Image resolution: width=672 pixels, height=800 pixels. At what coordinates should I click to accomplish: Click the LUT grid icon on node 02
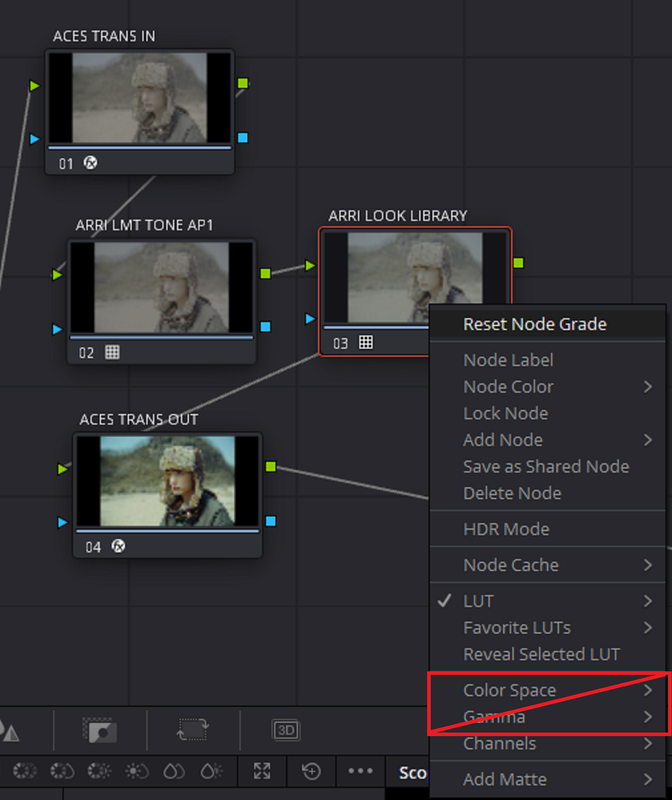click(x=112, y=352)
